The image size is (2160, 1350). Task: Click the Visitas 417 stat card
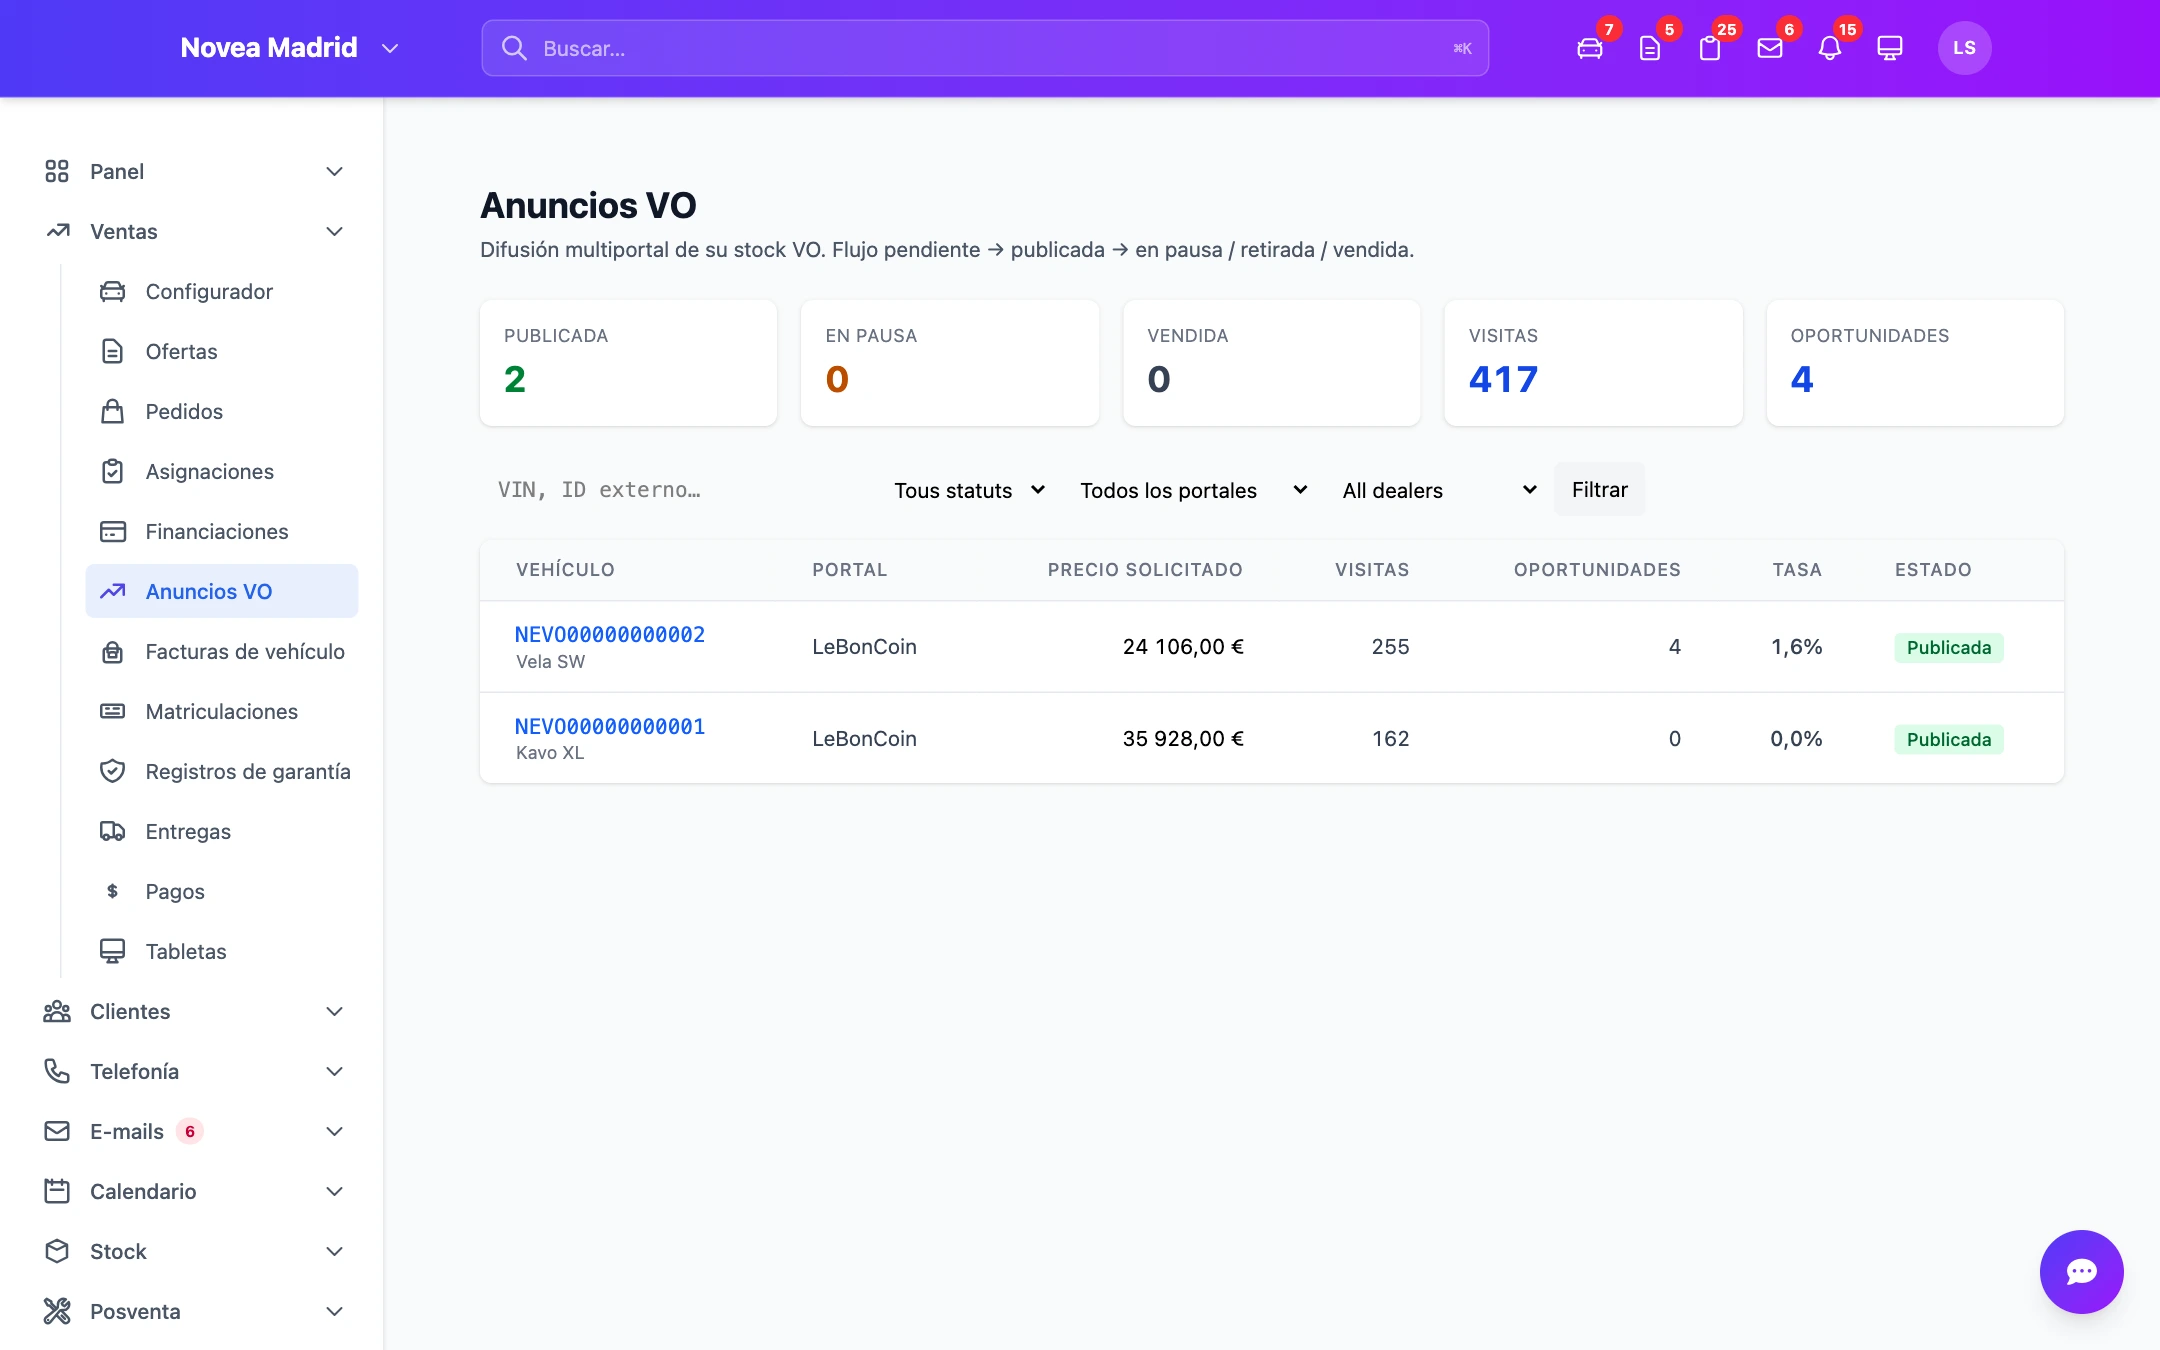(1593, 363)
